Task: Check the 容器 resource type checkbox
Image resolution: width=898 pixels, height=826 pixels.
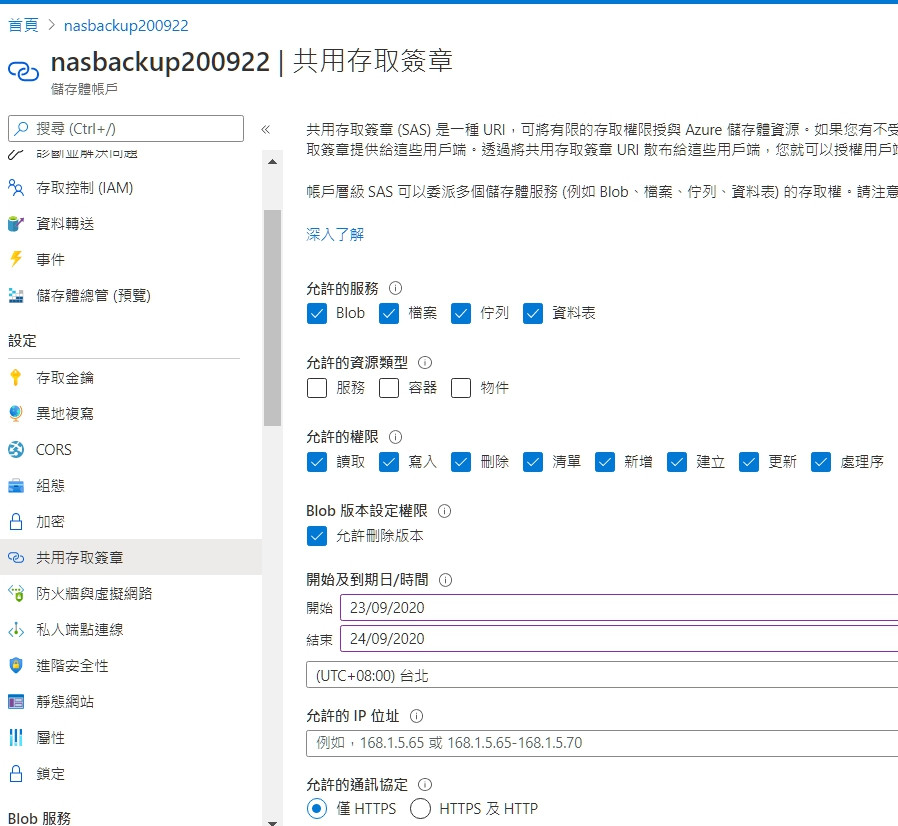Action: [389, 388]
